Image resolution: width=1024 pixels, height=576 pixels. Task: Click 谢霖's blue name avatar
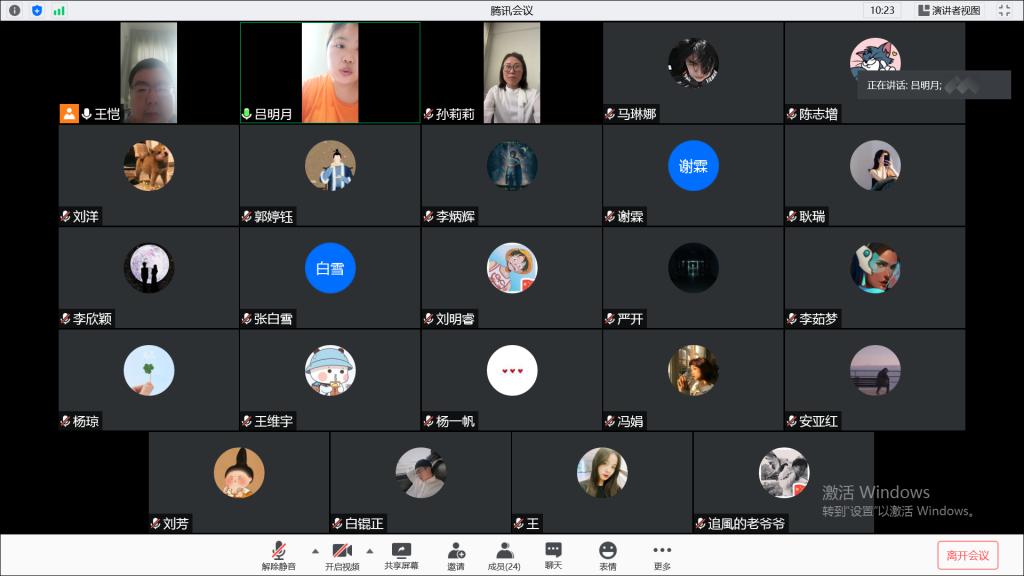coord(693,166)
